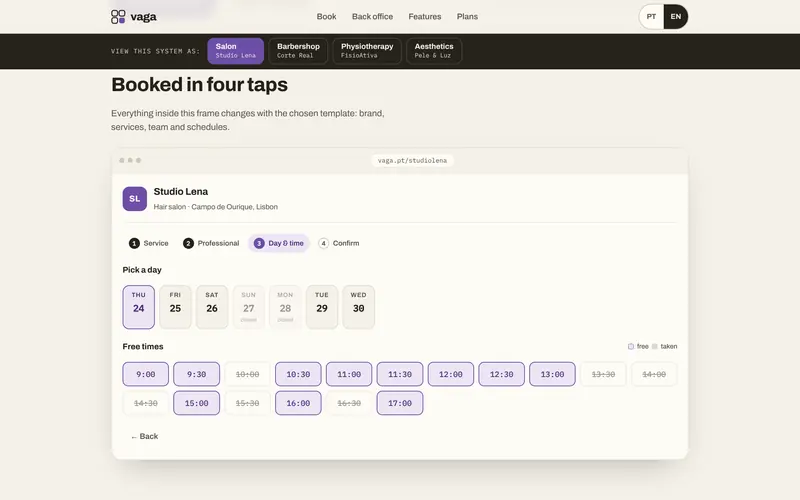800x500 pixels.
Task: Switch language to PT
Action: click(x=651, y=17)
